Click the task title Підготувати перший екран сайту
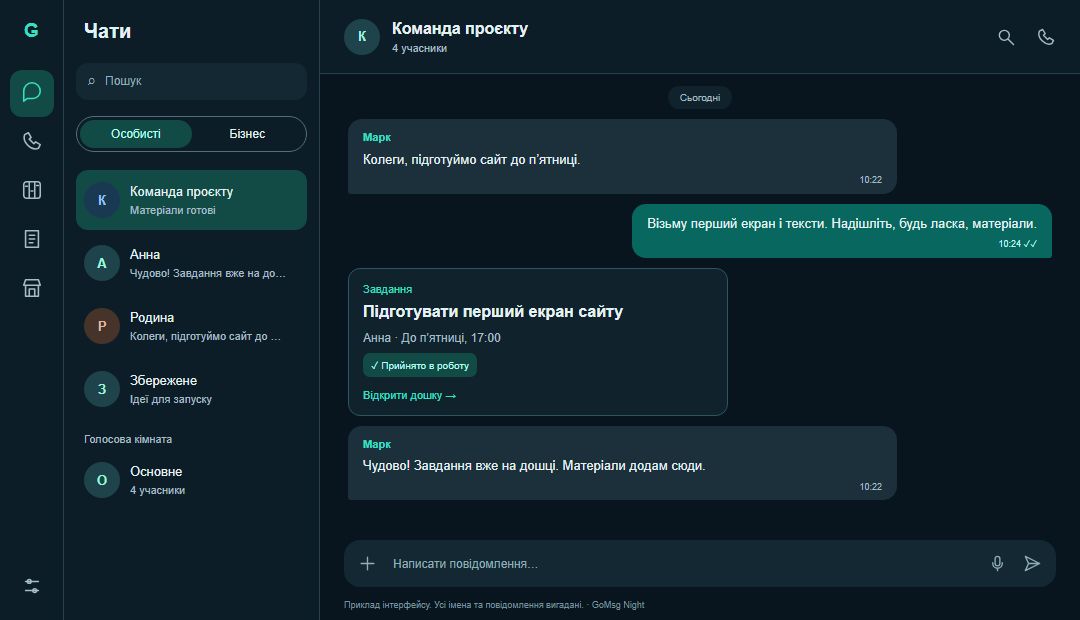The image size is (1080, 620). pyautogui.click(x=492, y=311)
